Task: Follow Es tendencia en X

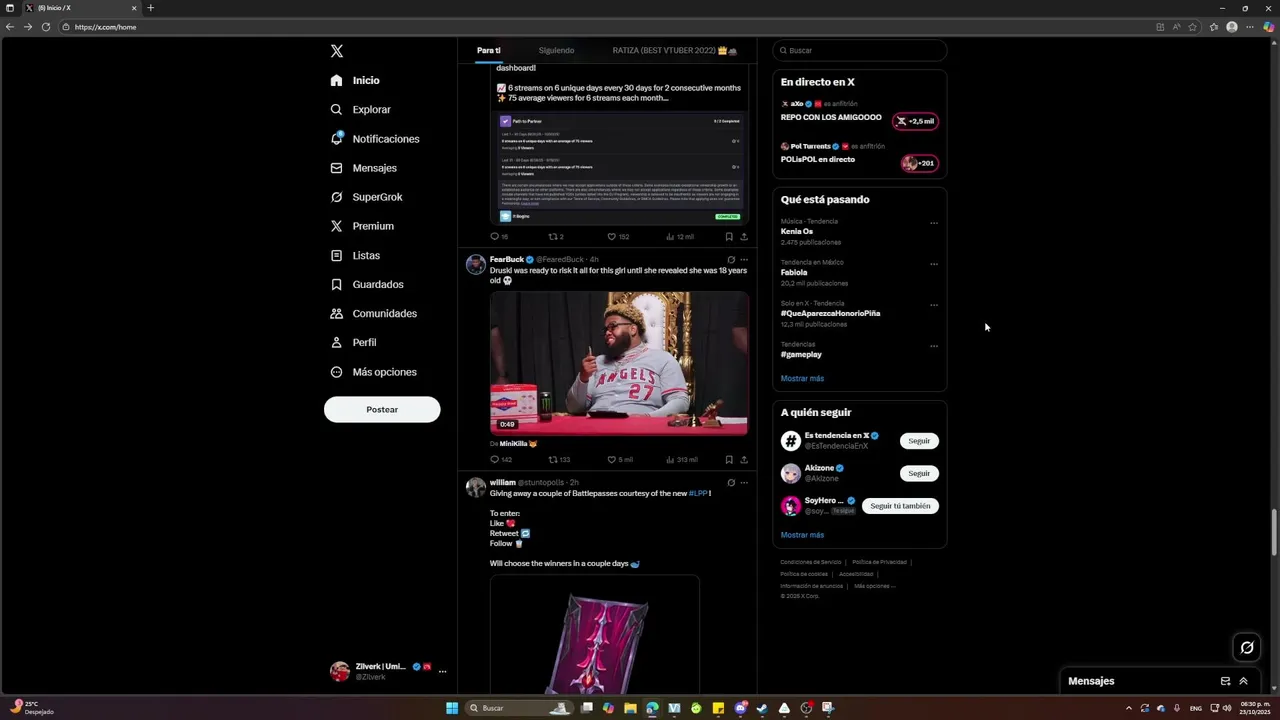Action: (x=919, y=441)
